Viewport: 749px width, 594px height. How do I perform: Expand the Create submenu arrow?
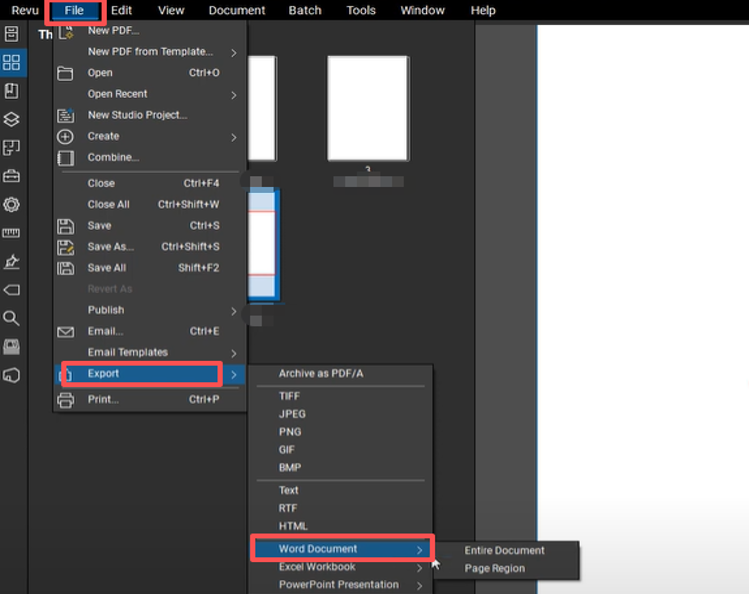(234, 138)
